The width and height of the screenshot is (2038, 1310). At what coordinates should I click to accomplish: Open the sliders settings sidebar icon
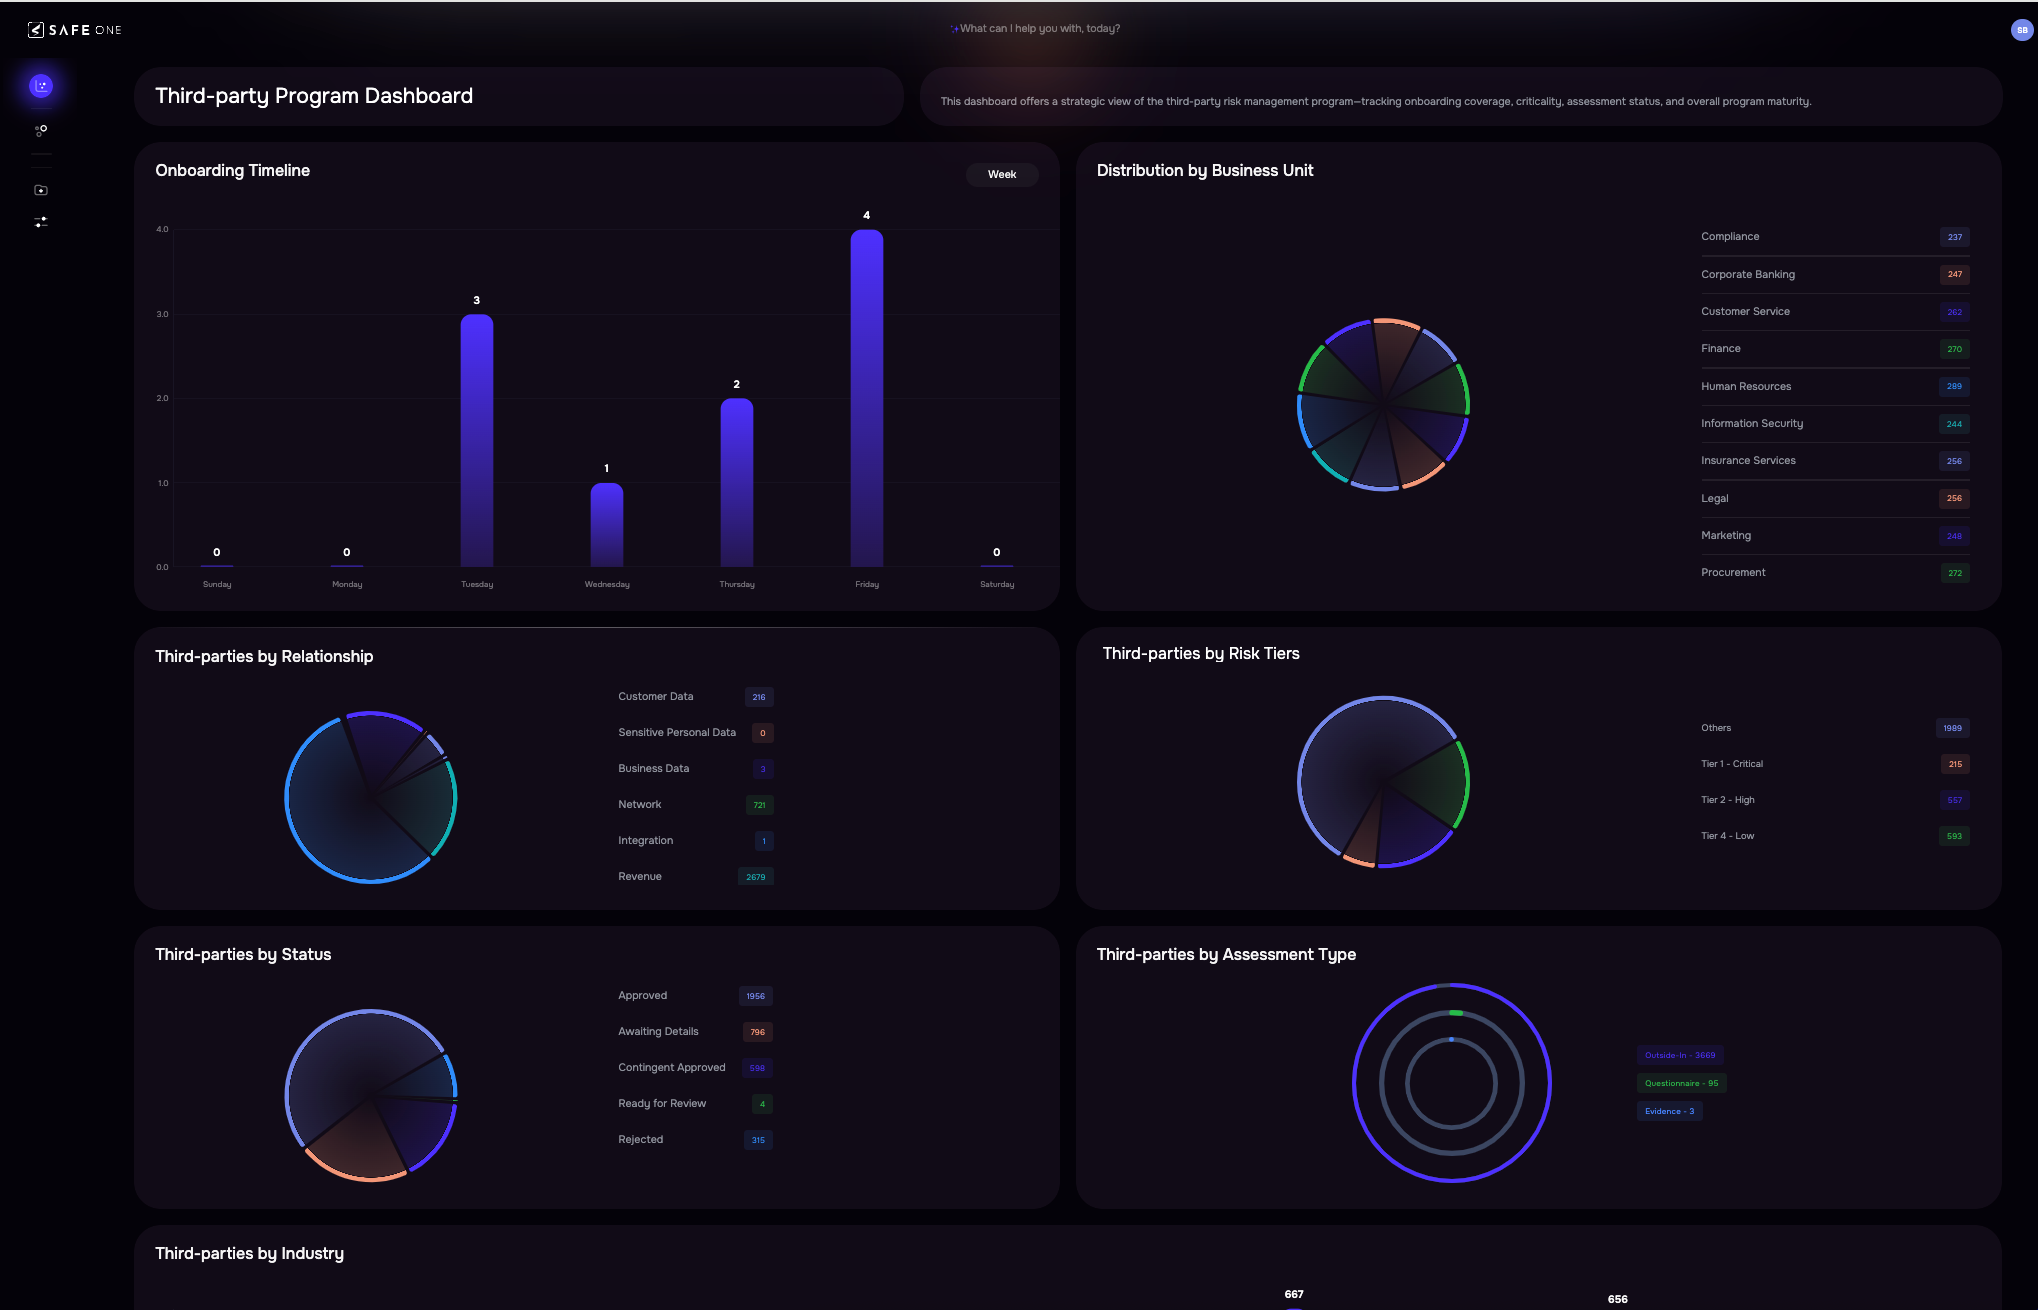click(x=41, y=222)
